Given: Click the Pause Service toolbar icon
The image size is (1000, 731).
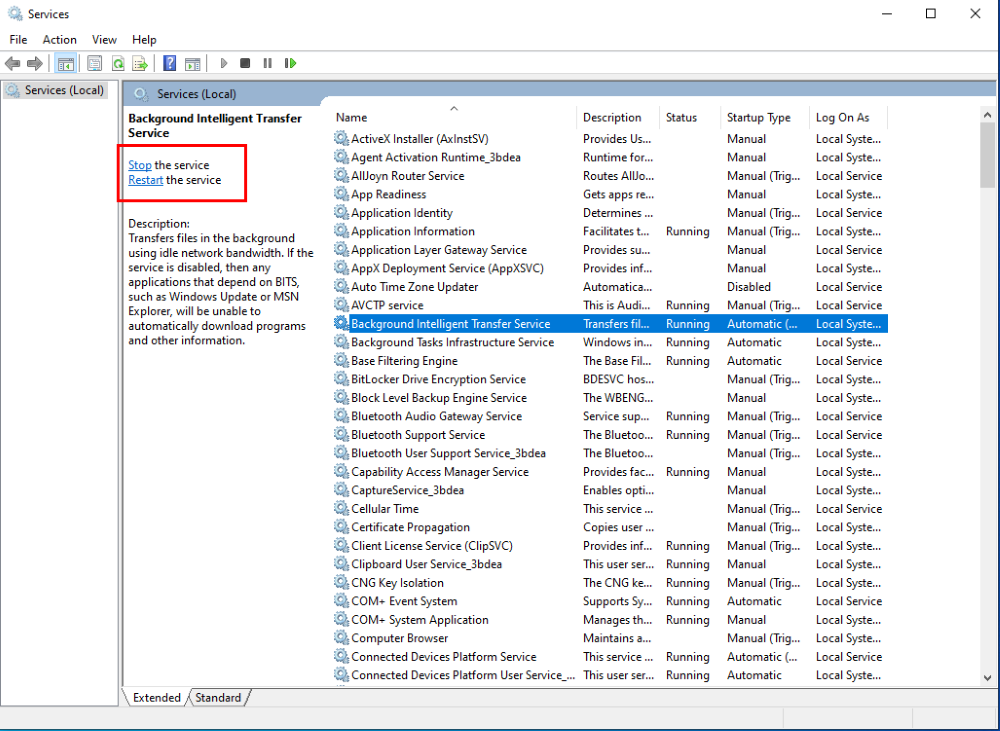Looking at the screenshot, I should click(267, 63).
